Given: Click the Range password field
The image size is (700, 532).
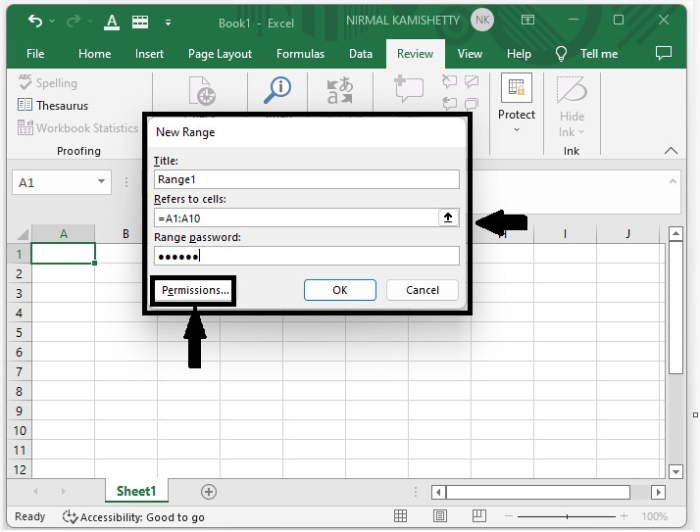Looking at the screenshot, I should coord(307,256).
